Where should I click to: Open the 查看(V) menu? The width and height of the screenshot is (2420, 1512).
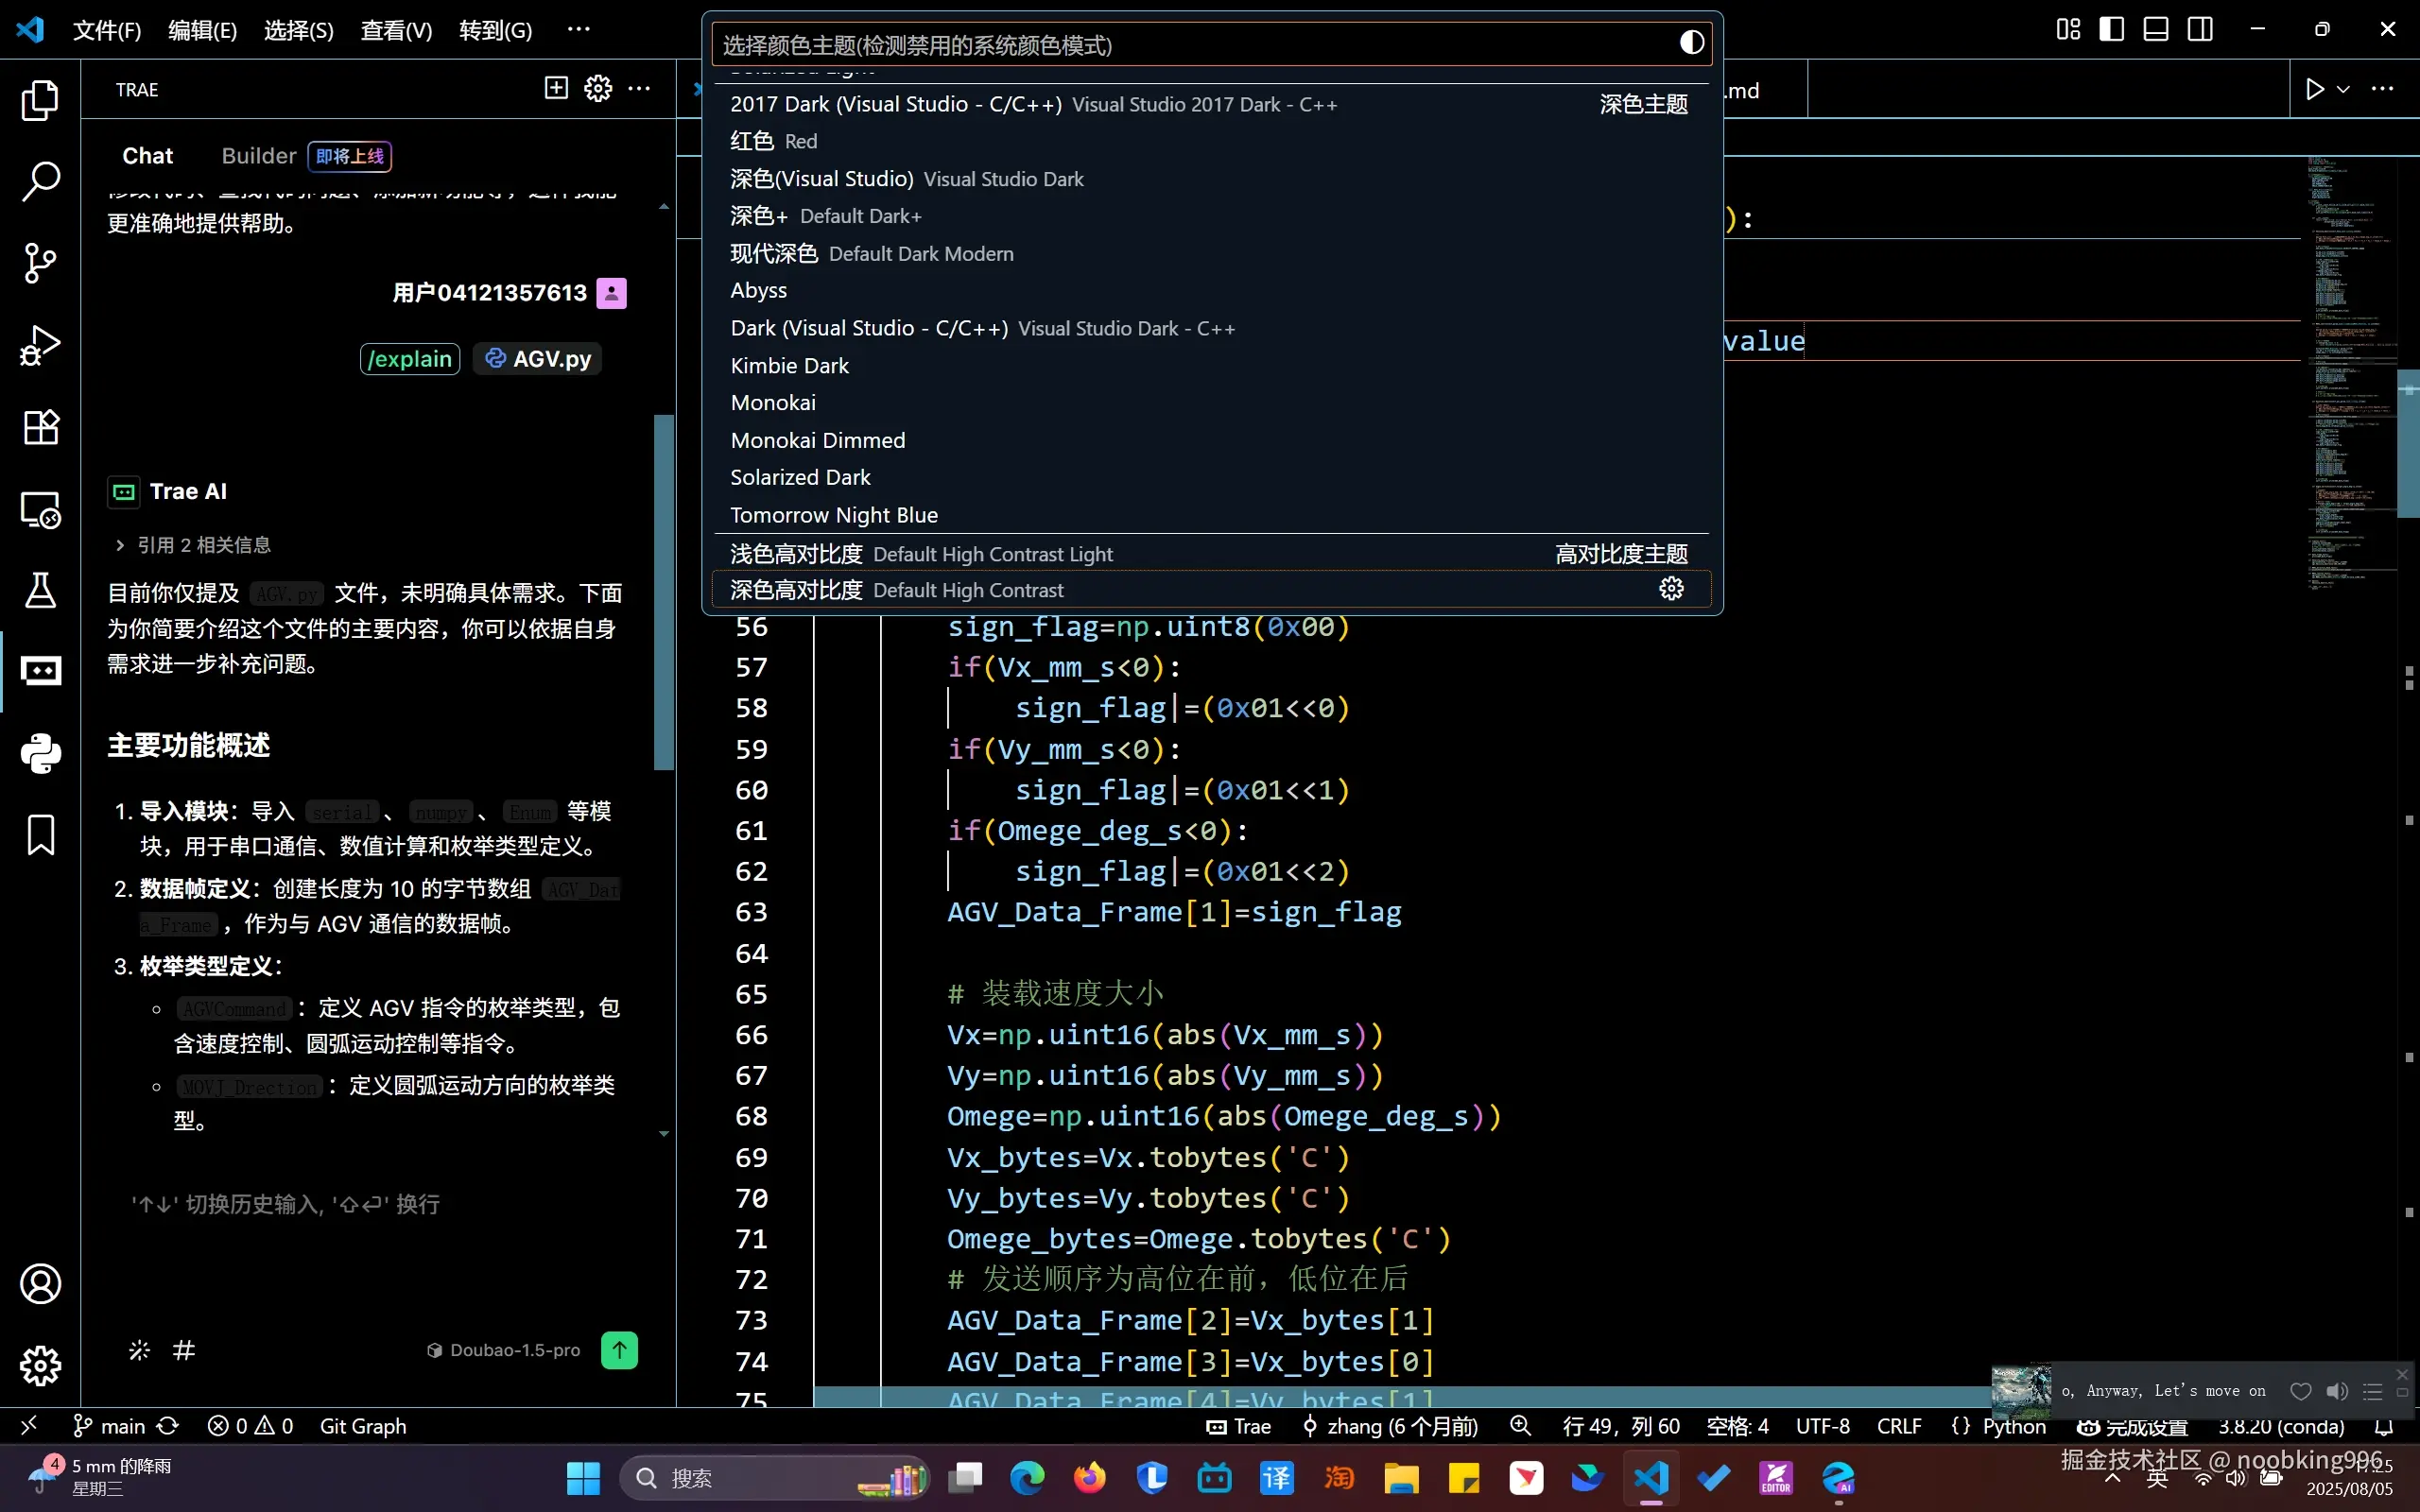pos(395,30)
